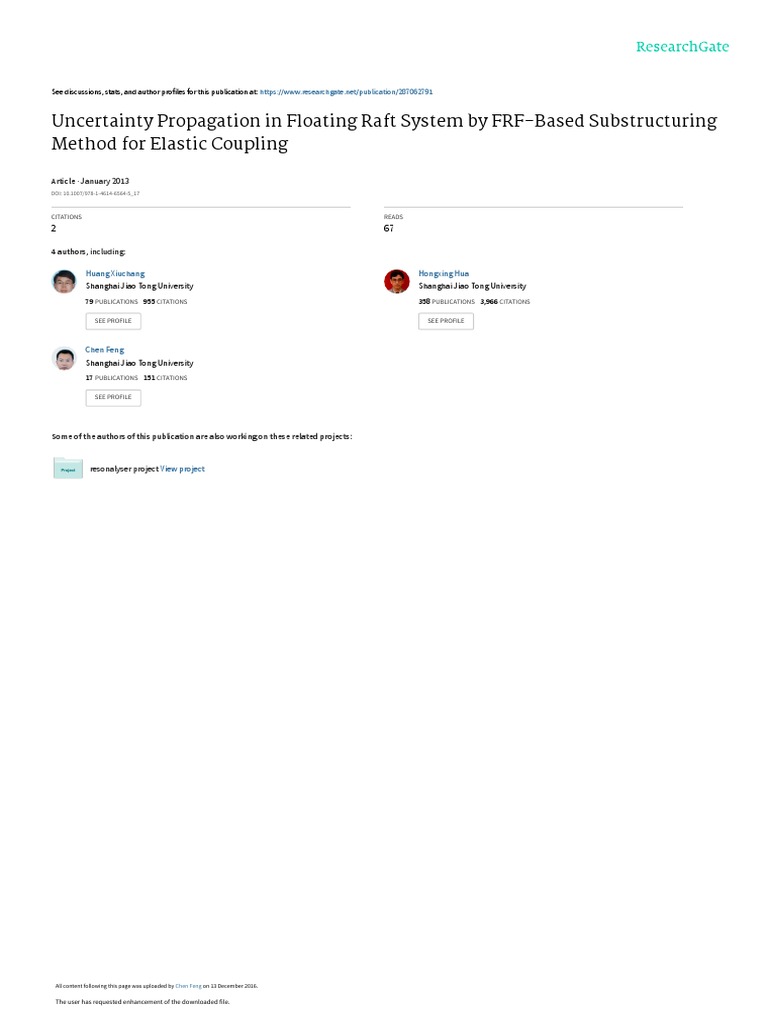Click Chen Feng's profile photo
The height and width of the screenshot is (1024, 768).
64,359
